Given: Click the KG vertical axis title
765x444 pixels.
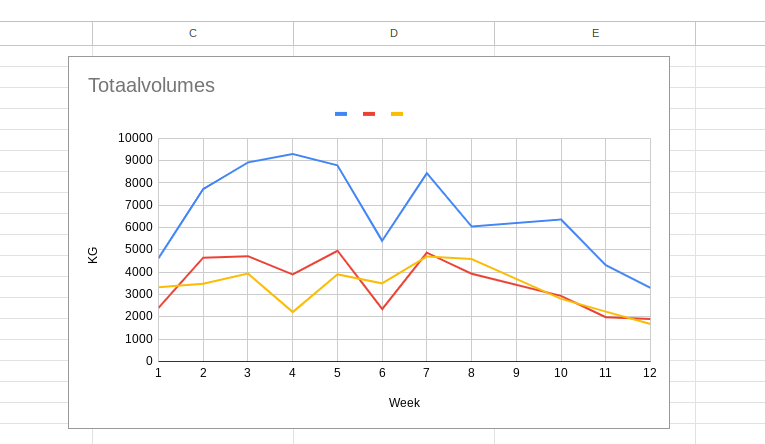Looking at the screenshot, I should [x=93, y=255].
